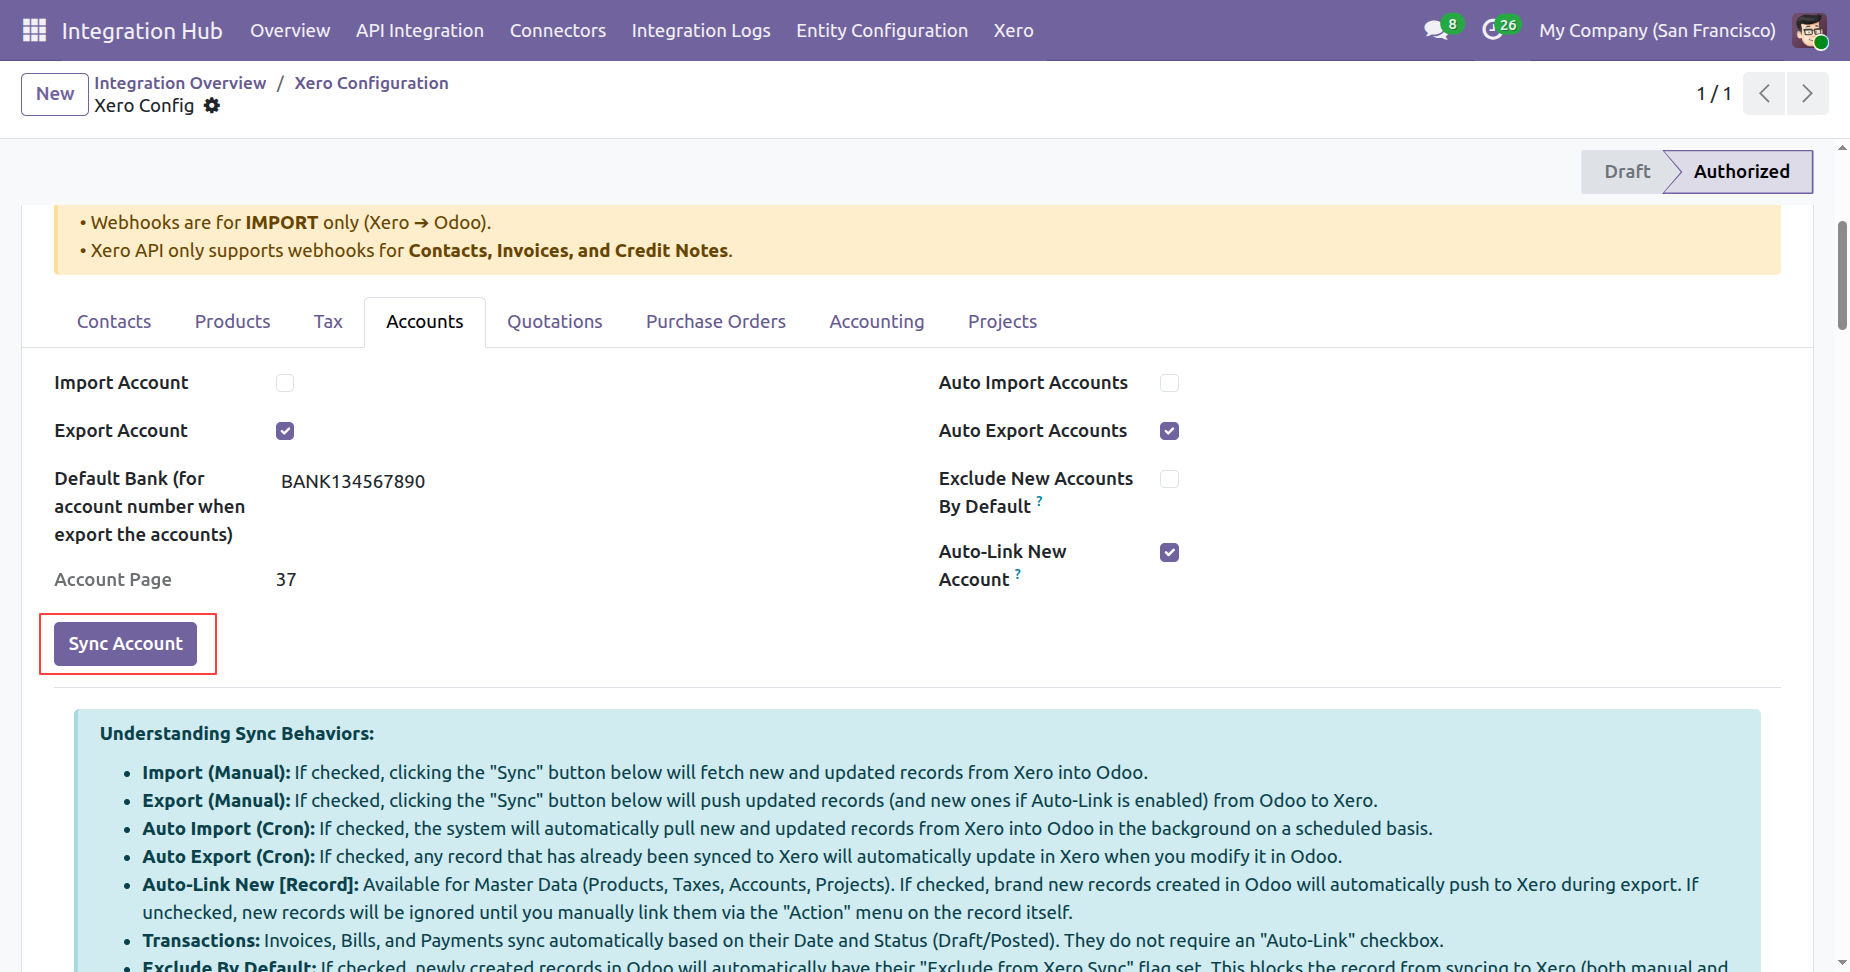This screenshot has height=972, width=1850.
Task: Uncheck the Auto-Link New Account checkbox
Action: (x=1169, y=552)
